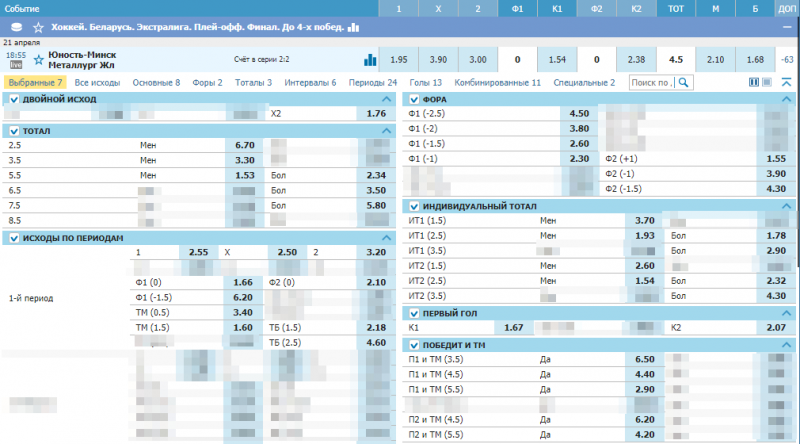Select odds 1.95 for home win
Viewport: 800px width, 444px height.
pyautogui.click(x=399, y=60)
